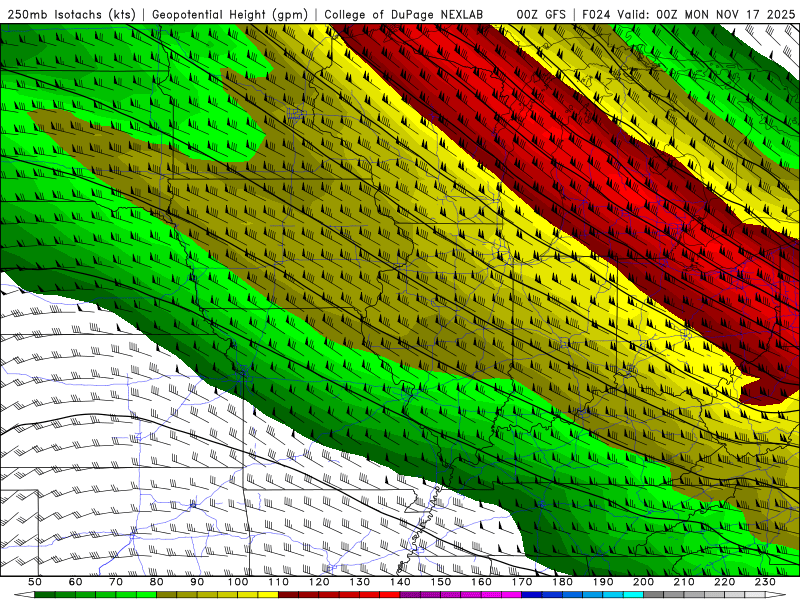Image resolution: width=800 pixels, height=600 pixels.
Task: Select the bright yellow swatch just before 110
Action: 268,594
